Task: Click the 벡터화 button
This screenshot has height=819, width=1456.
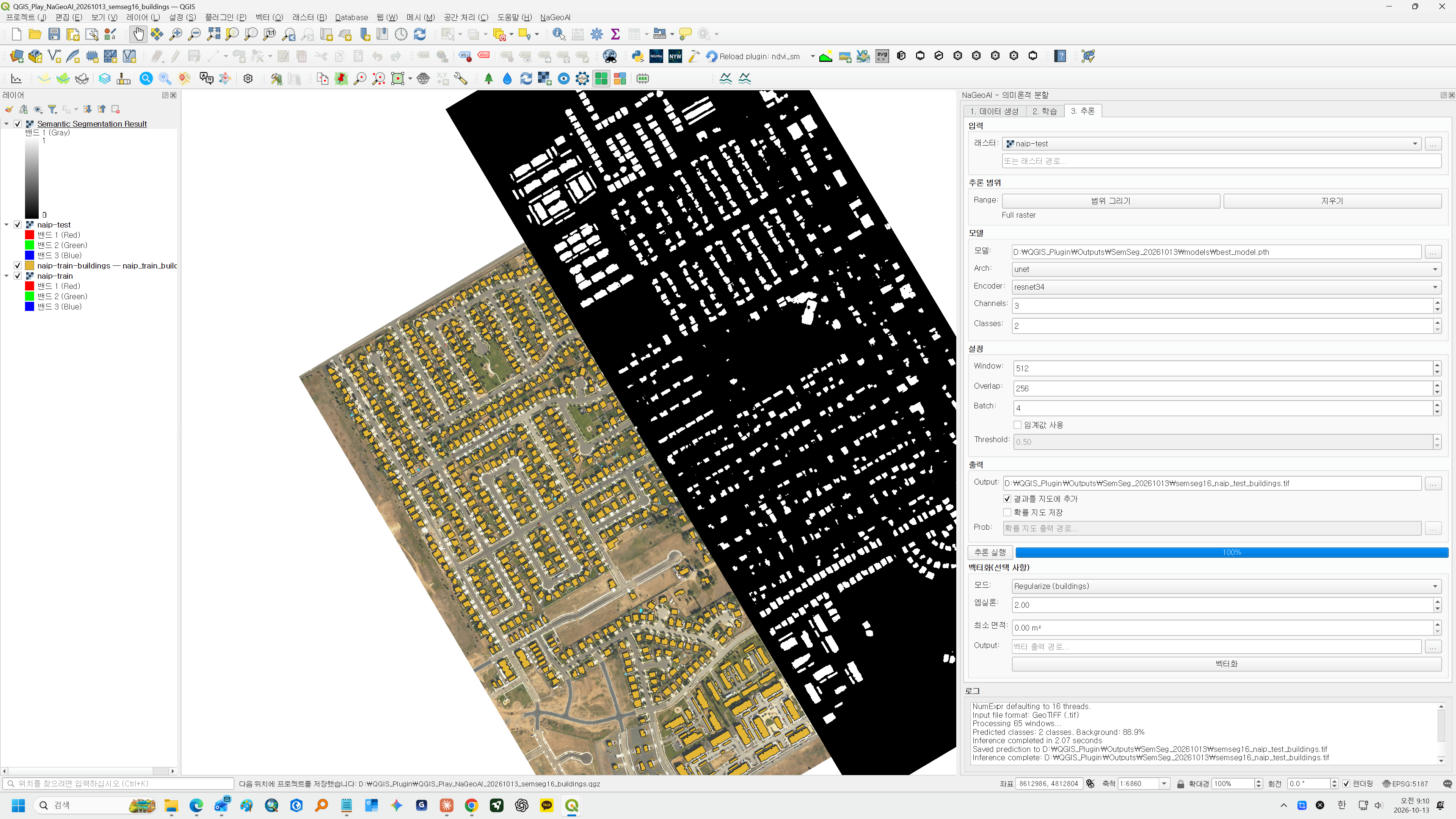Action: (1226, 664)
